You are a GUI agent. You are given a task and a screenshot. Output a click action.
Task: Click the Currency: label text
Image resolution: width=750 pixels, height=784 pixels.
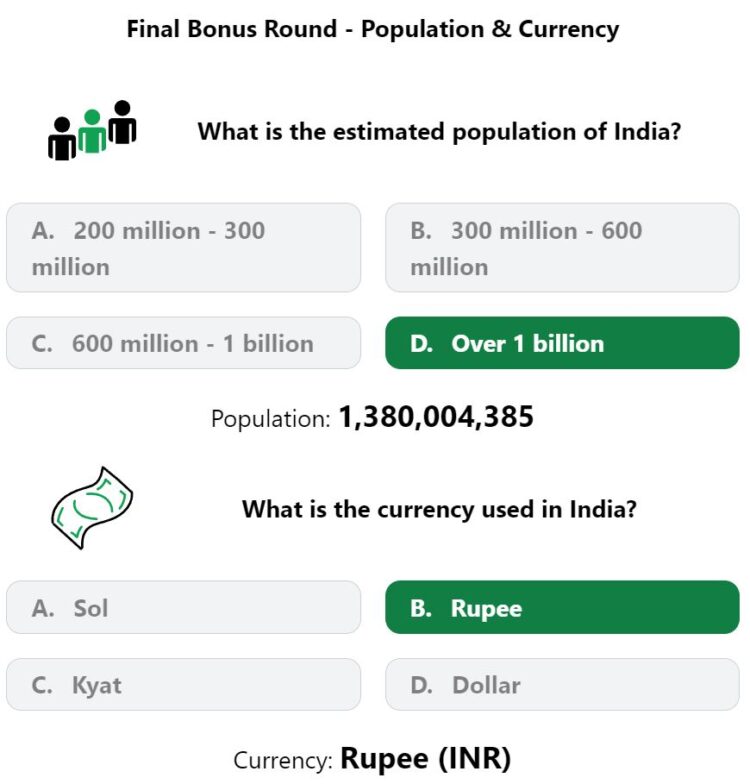point(283,760)
